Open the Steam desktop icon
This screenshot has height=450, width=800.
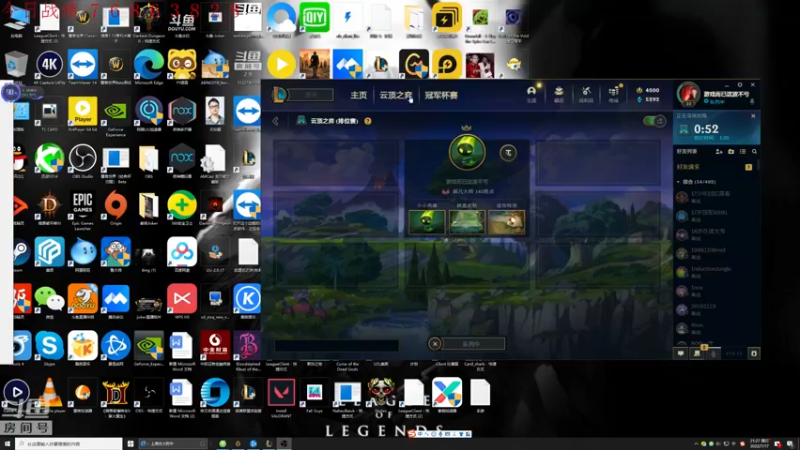click(x=21, y=253)
